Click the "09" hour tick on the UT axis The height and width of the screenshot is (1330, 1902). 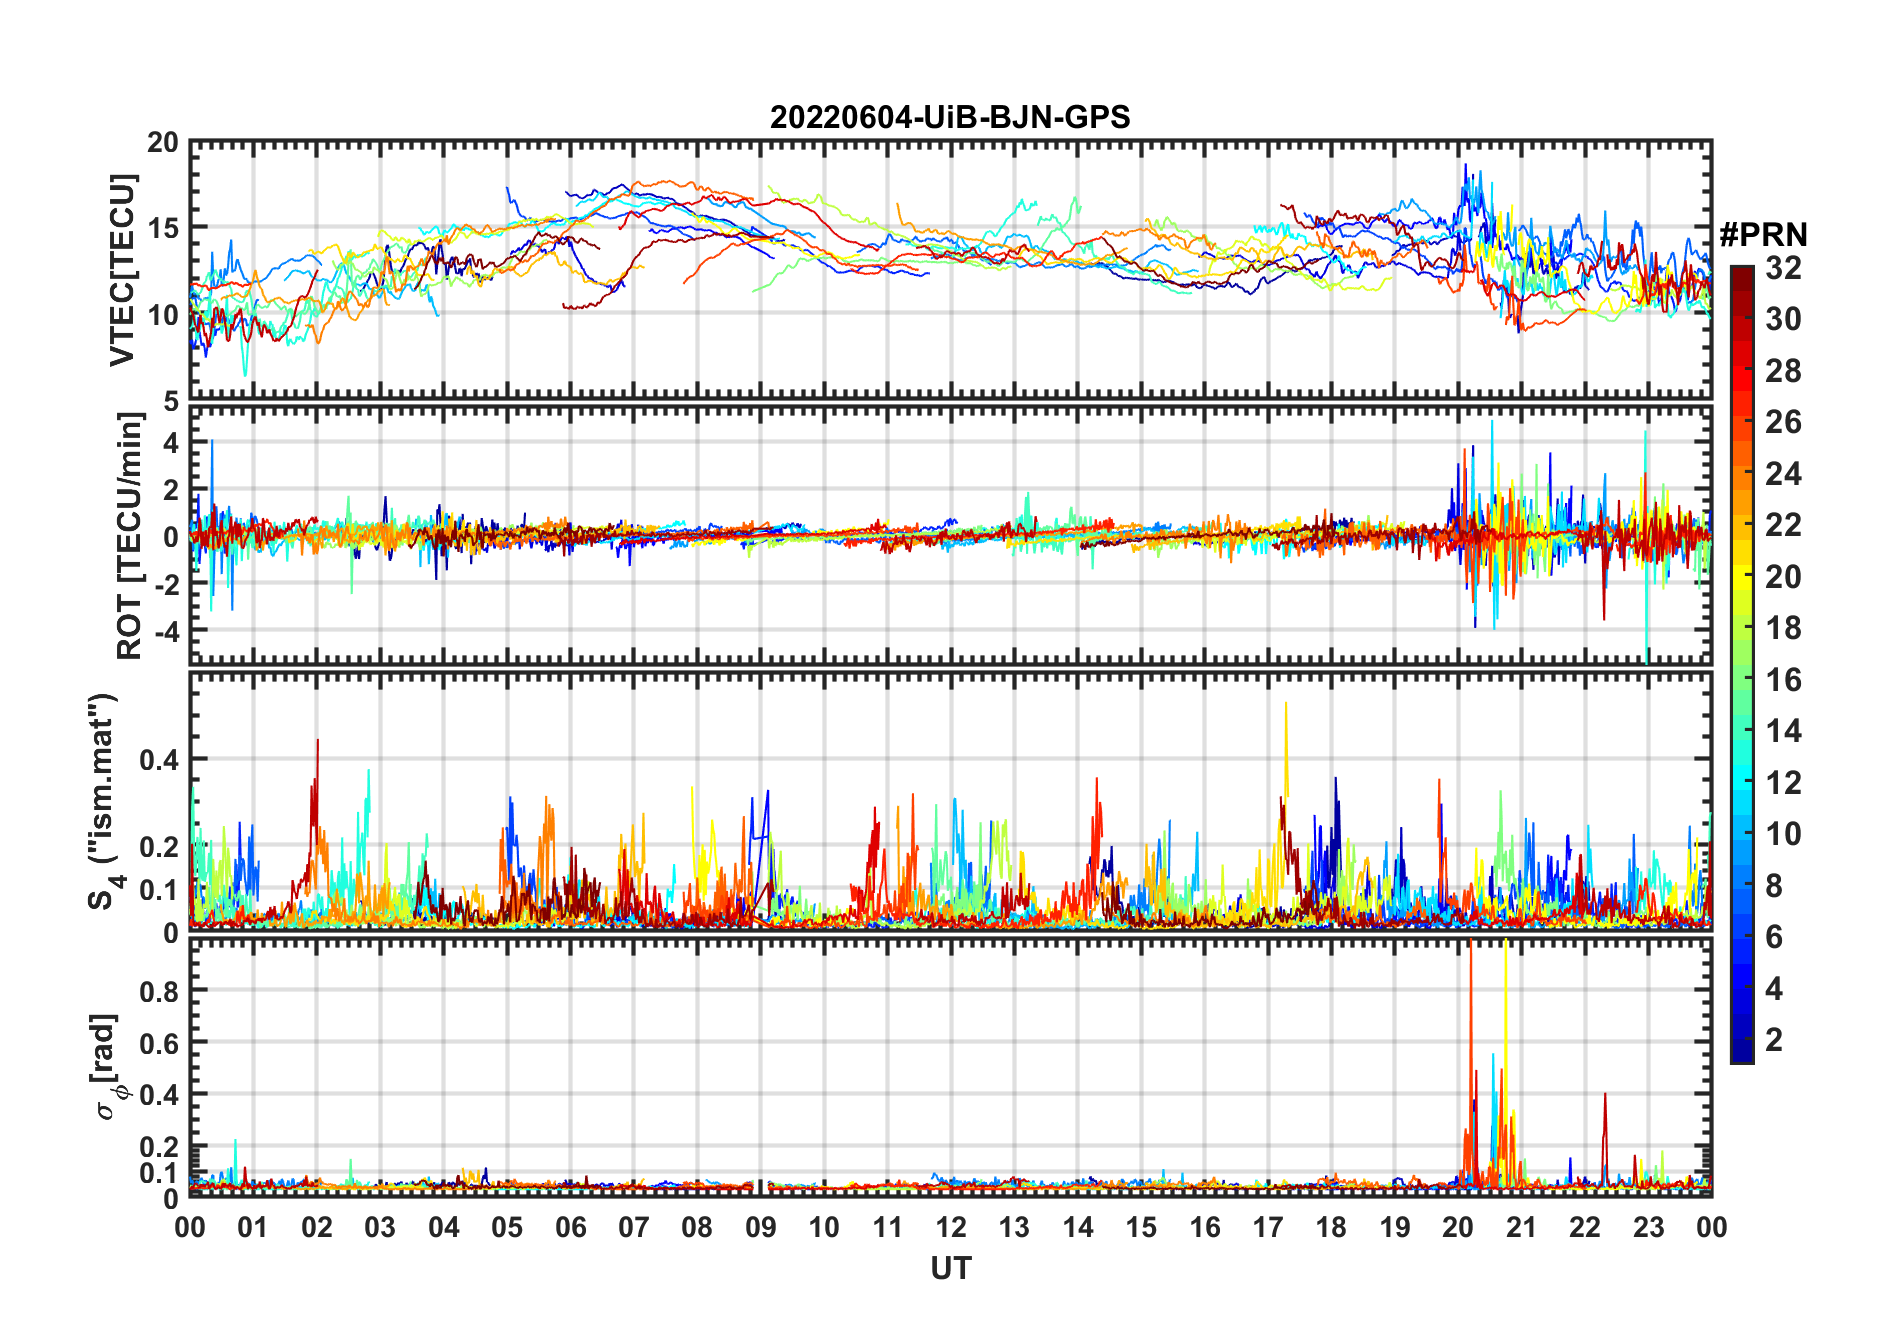tap(761, 1228)
